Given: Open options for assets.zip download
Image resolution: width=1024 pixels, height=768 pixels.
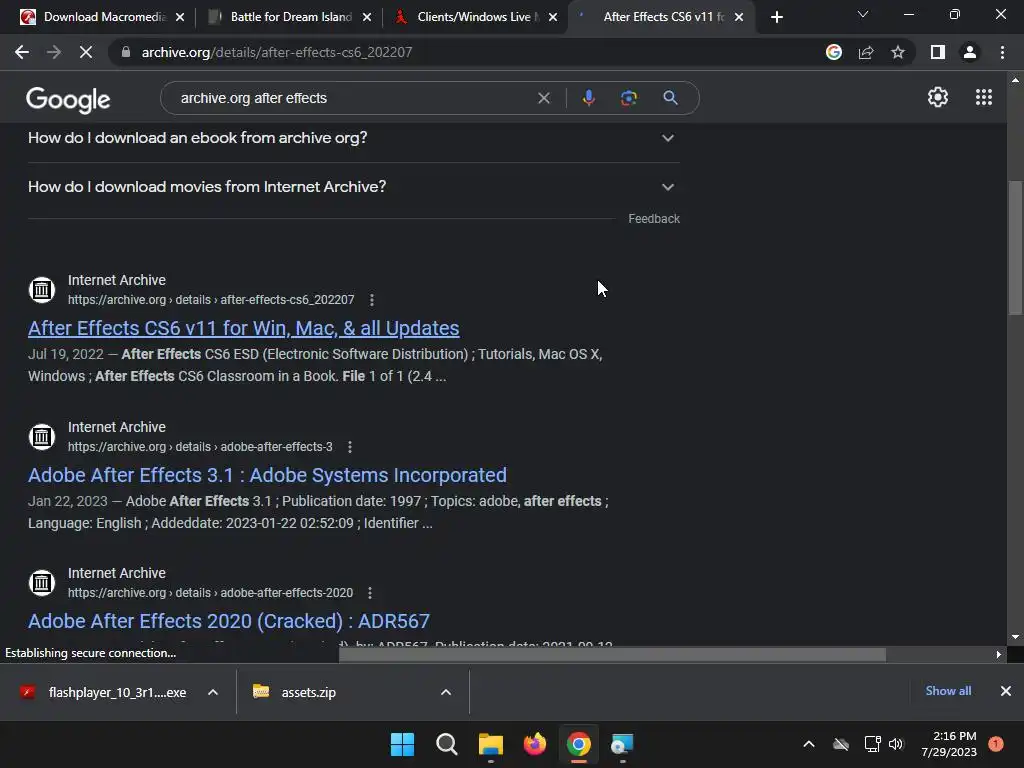Looking at the screenshot, I should [x=446, y=692].
